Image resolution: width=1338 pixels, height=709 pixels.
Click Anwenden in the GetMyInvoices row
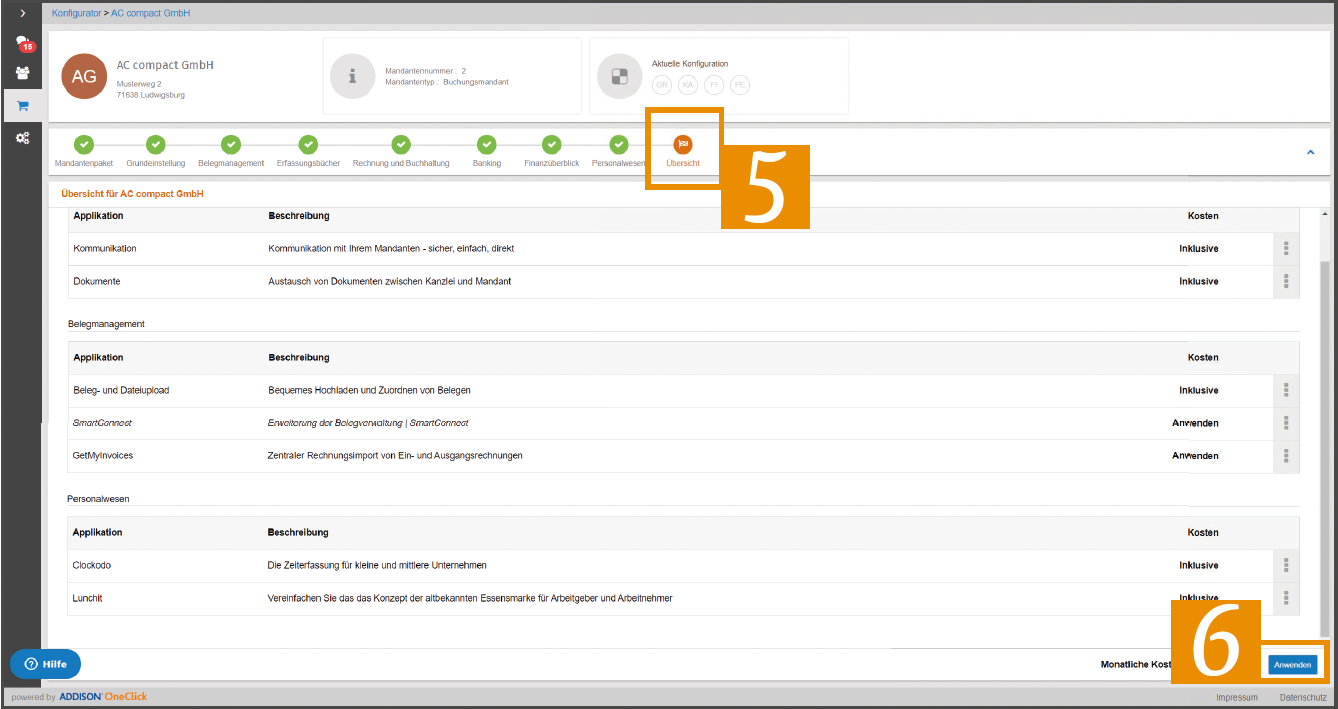coord(1195,455)
